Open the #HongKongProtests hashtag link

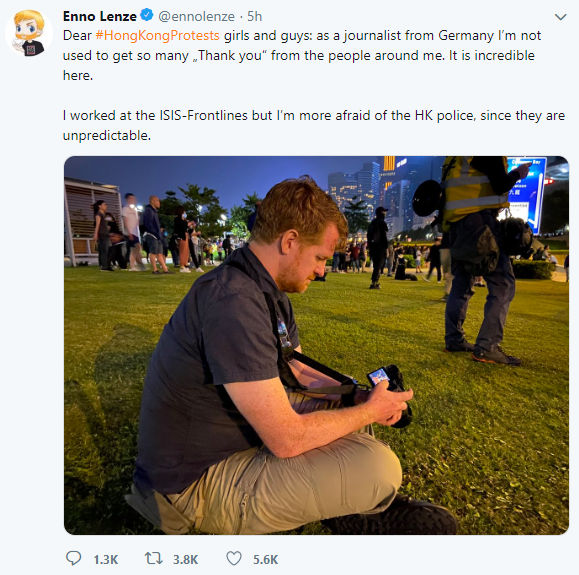pyautogui.click(x=157, y=36)
